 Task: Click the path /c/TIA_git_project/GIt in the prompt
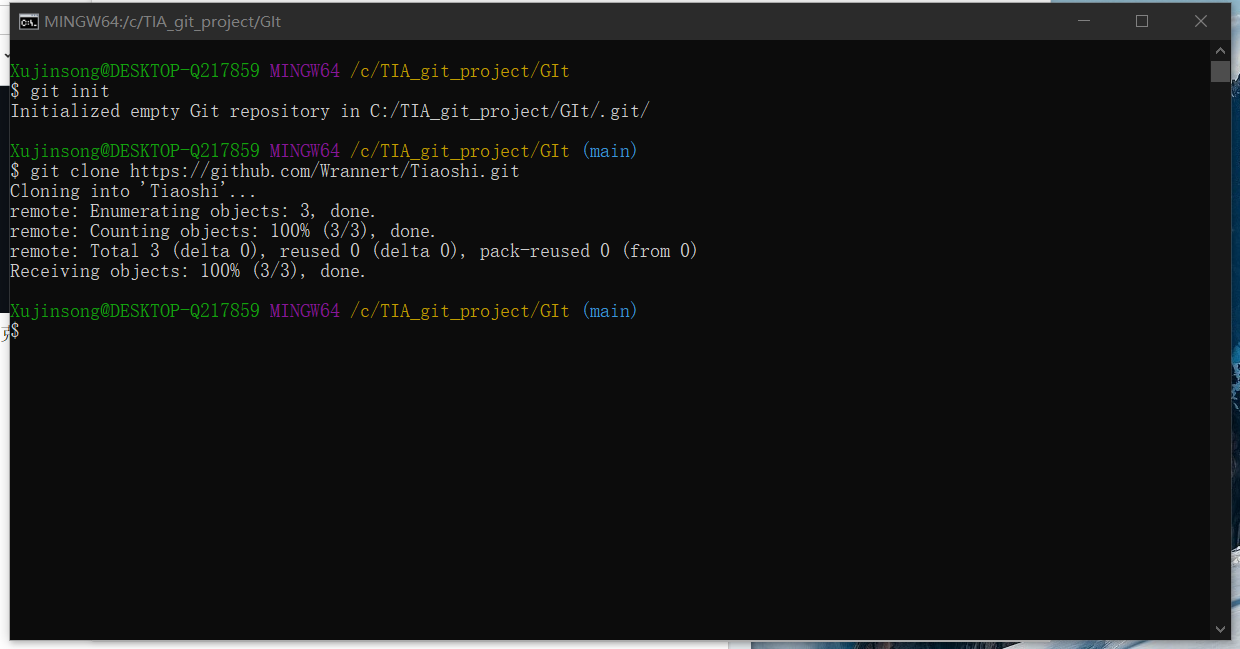coord(460,70)
